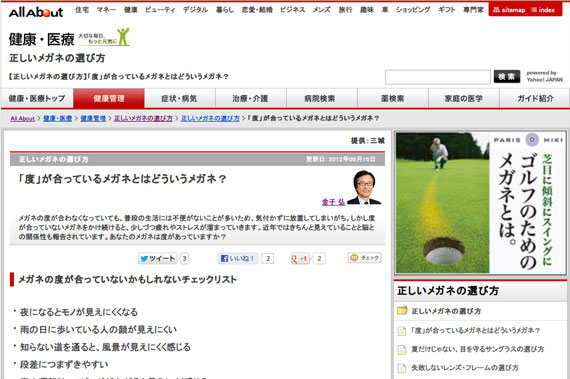Open the メンズ top menu
The height and width of the screenshot is (379, 570).
(322, 10)
